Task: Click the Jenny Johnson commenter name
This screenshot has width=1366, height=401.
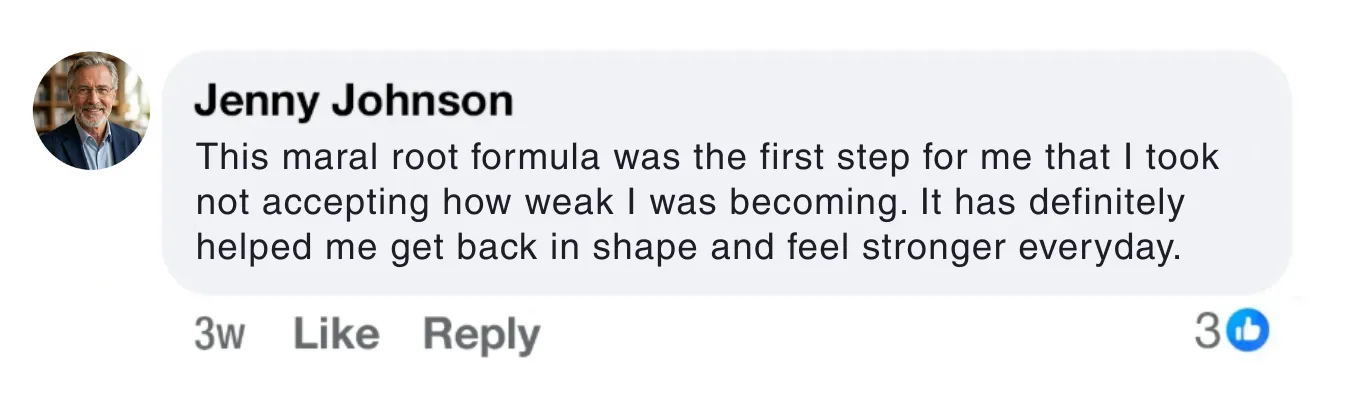Action: (x=353, y=101)
